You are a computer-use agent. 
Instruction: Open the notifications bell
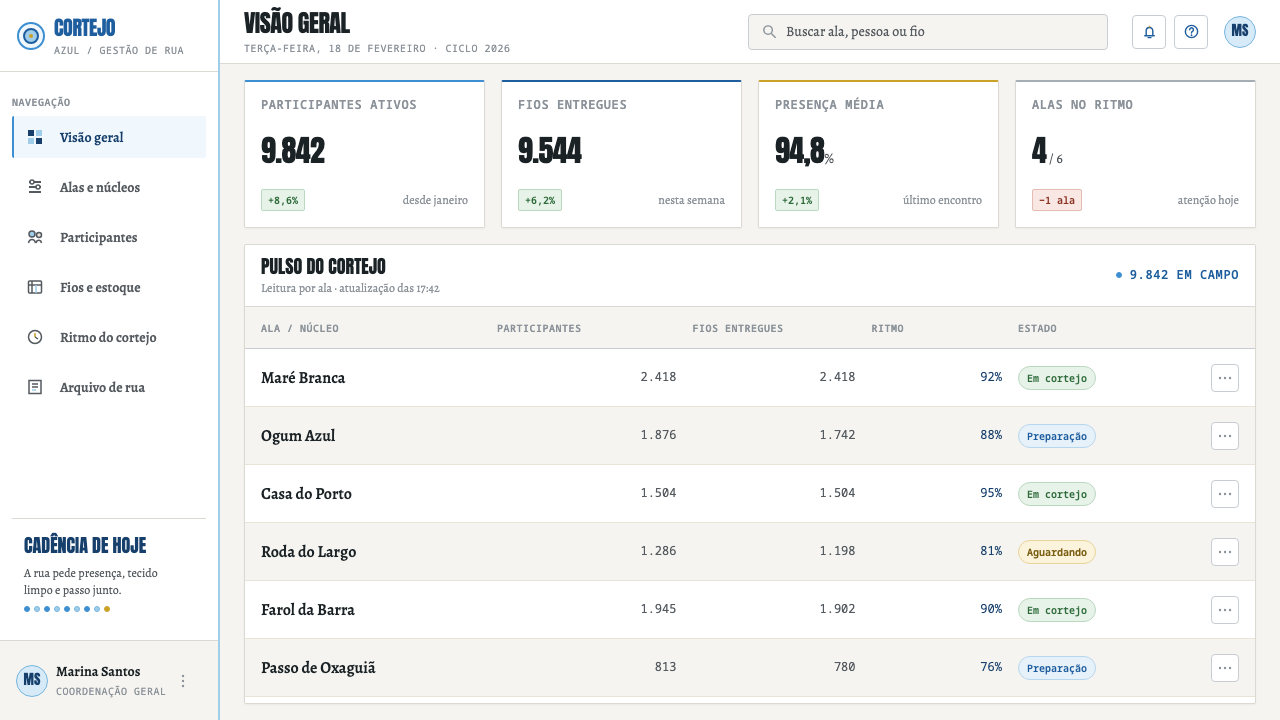pyautogui.click(x=1149, y=32)
